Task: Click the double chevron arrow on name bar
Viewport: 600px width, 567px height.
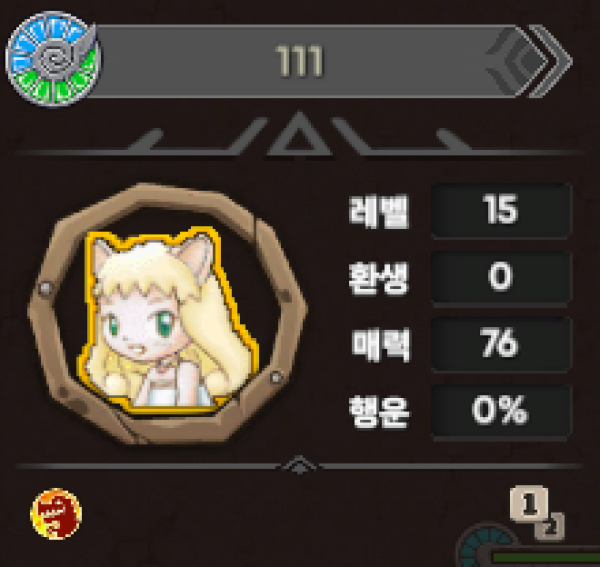Action: 551,61
